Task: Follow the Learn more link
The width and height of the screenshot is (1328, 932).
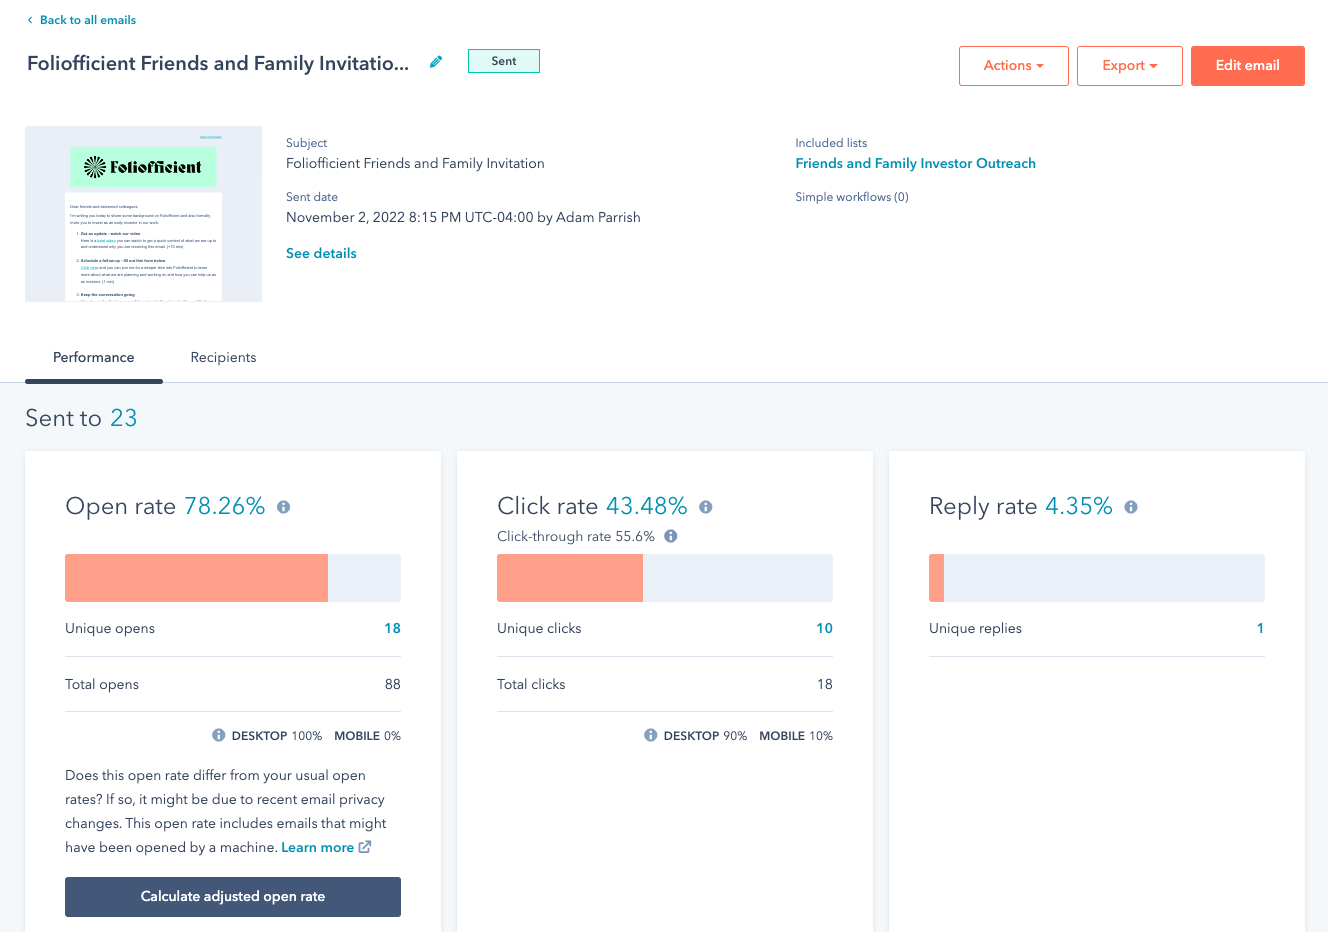Action: 317,847
